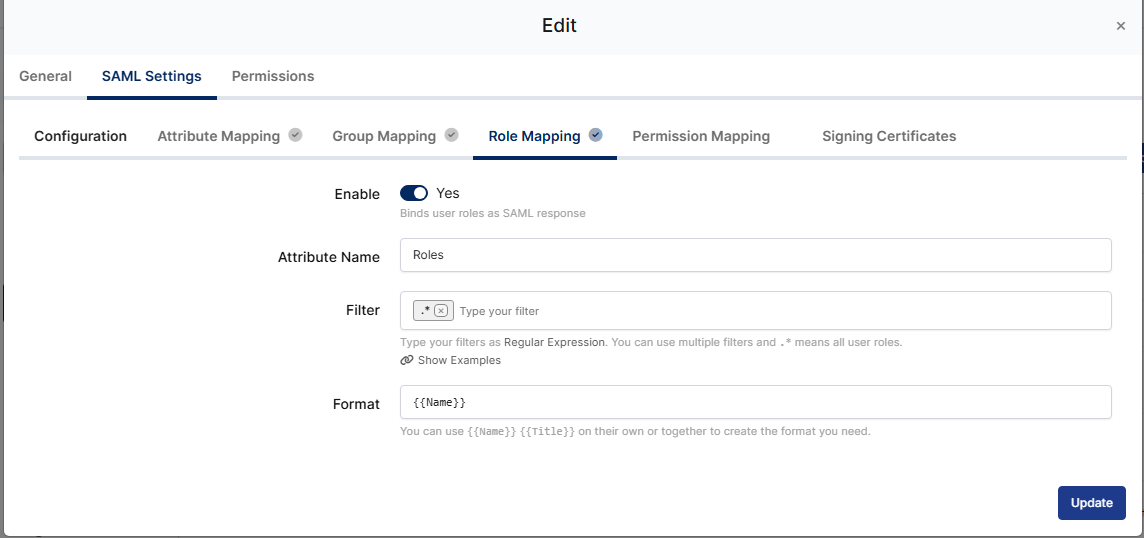Open the Attribute Mapping sub-tab
The image size is (1144, 538).
pyautogui.click(x=218, y=136)
